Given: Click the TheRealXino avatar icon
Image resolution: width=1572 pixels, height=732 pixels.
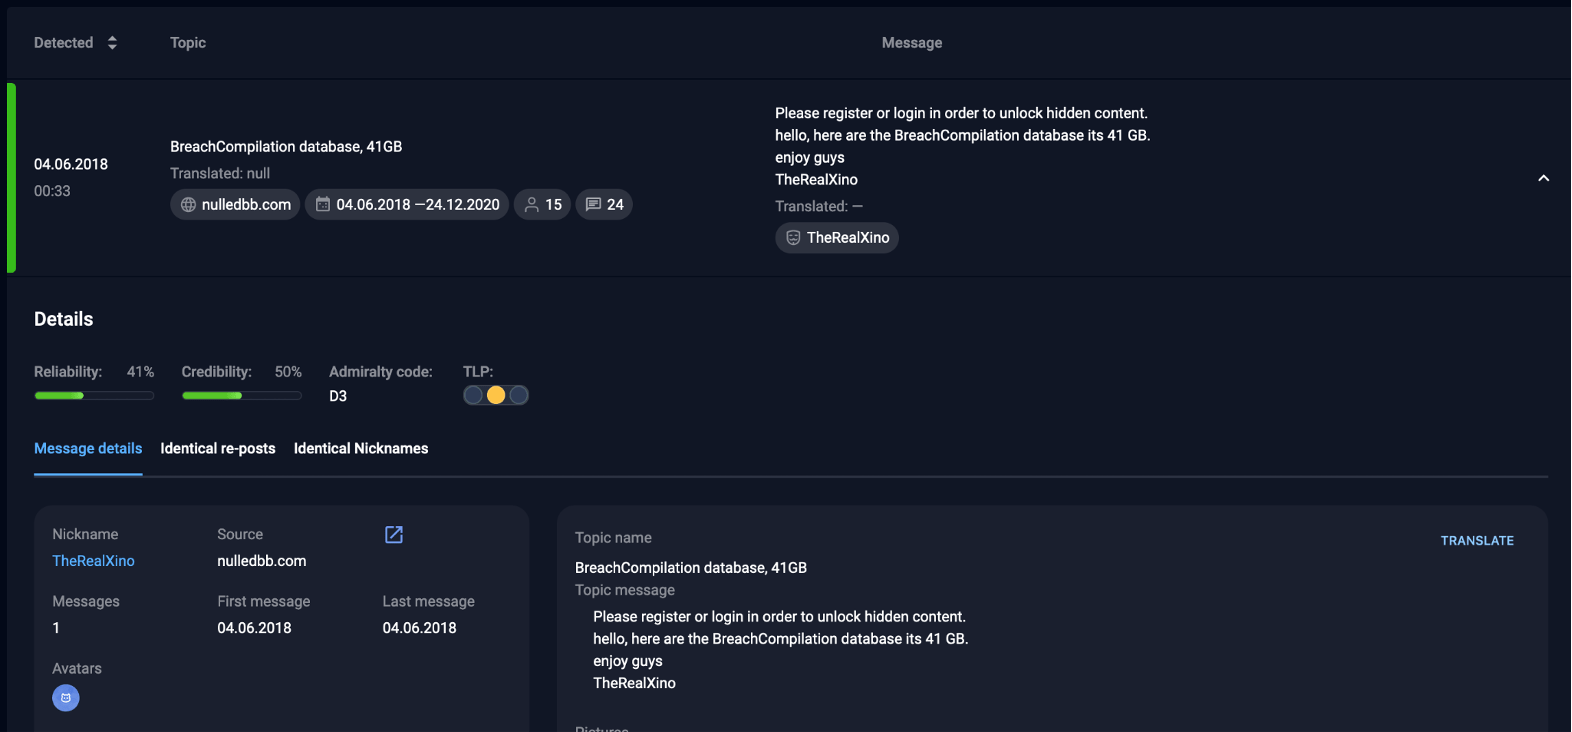Looking at the screenshot, I should coord(66,698).
